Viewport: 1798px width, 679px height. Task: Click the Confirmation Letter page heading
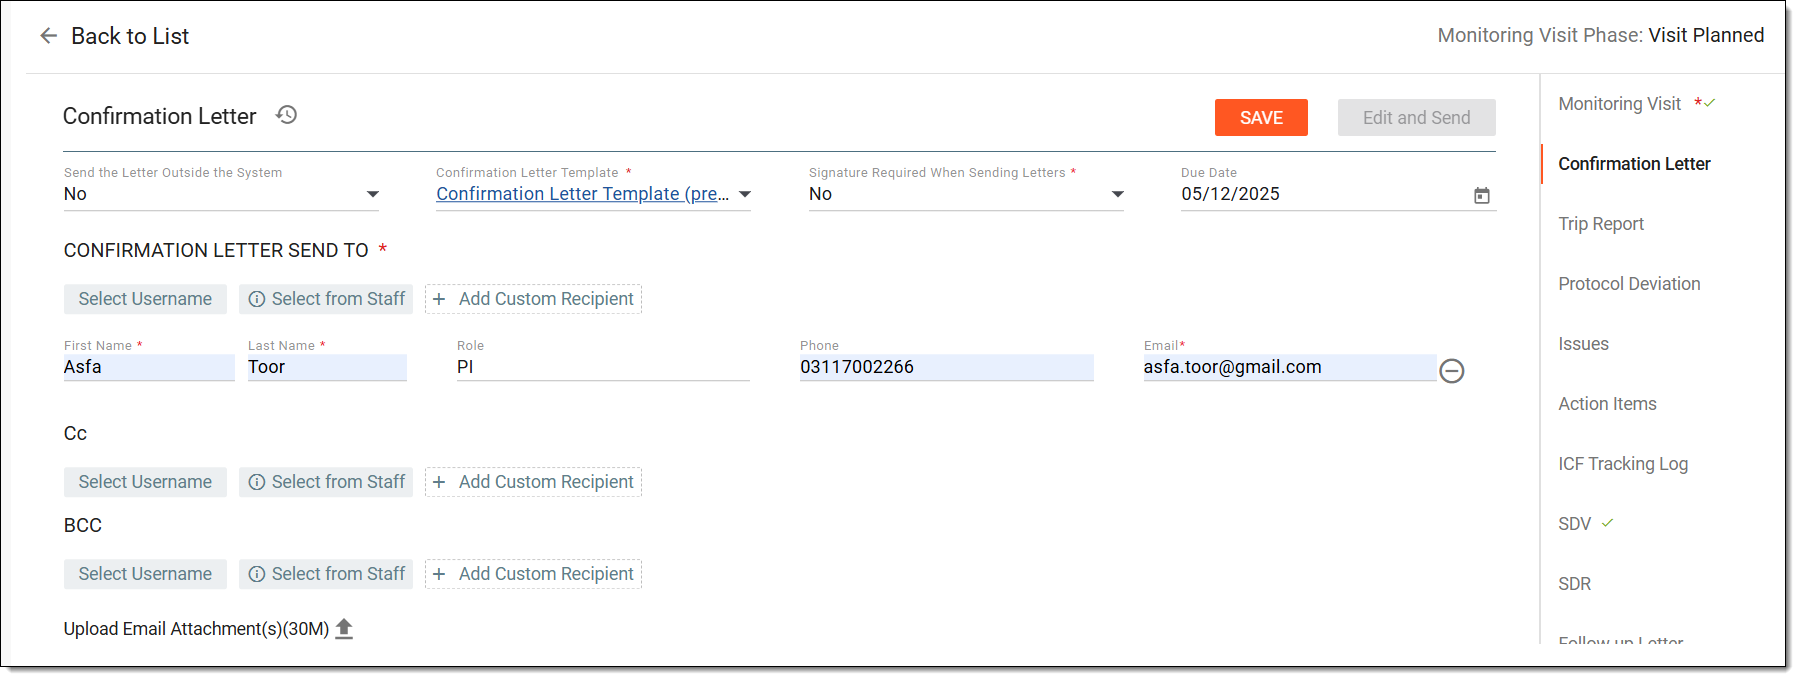point(160,116)
